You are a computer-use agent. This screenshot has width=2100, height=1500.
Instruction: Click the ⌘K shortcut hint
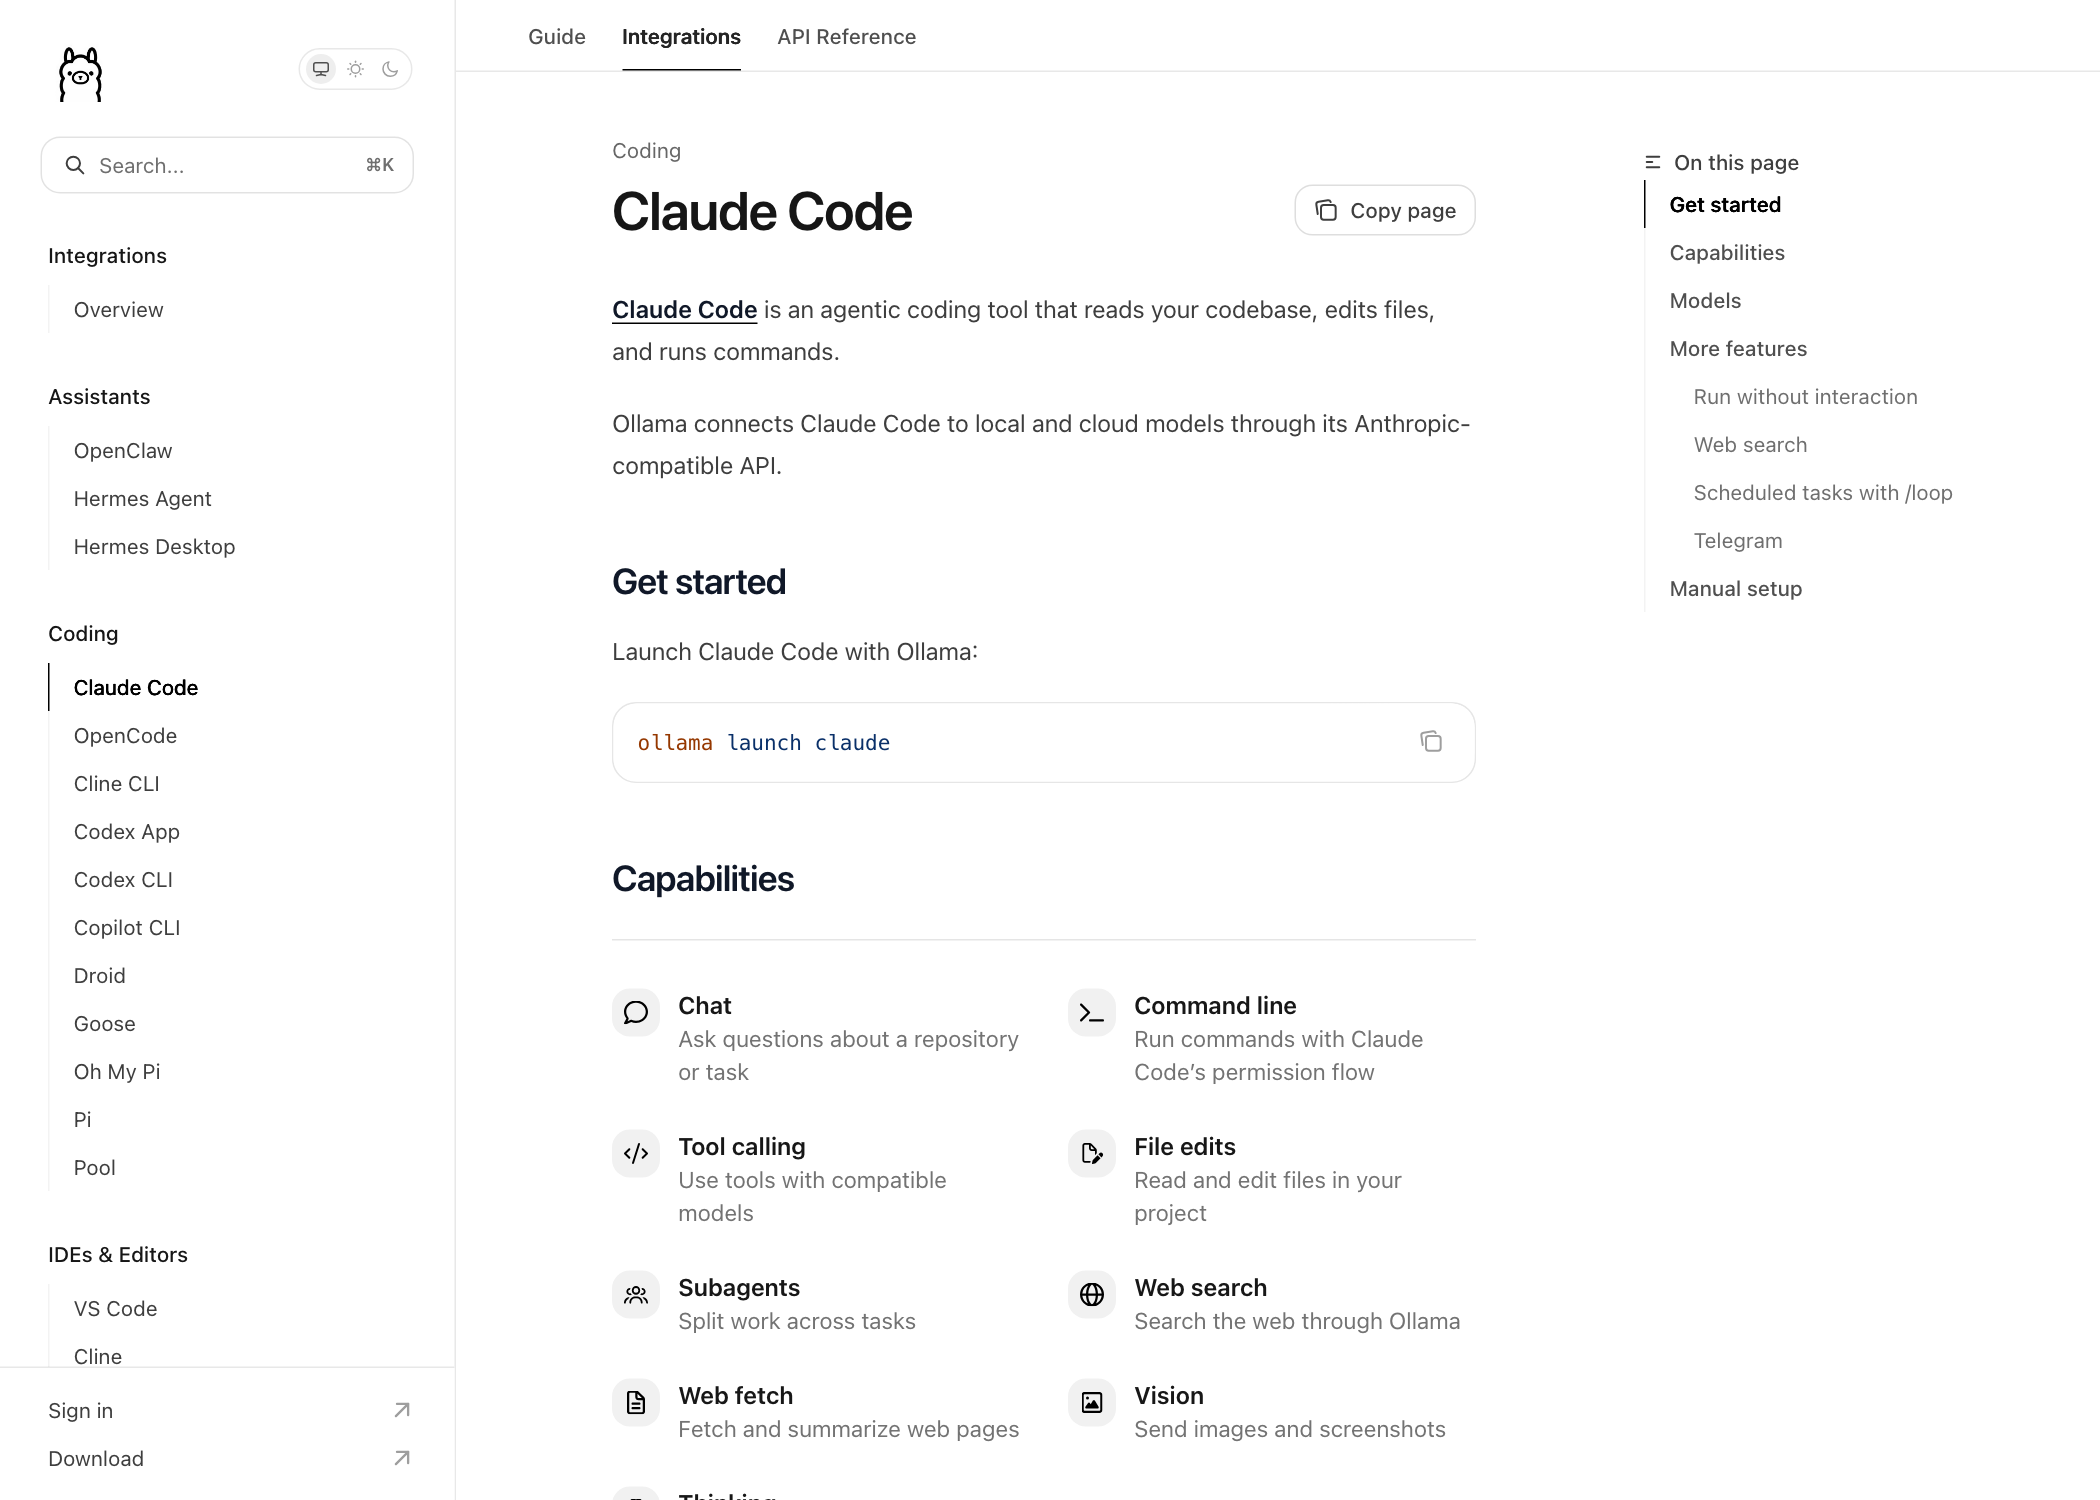click(x=380, y=165)
